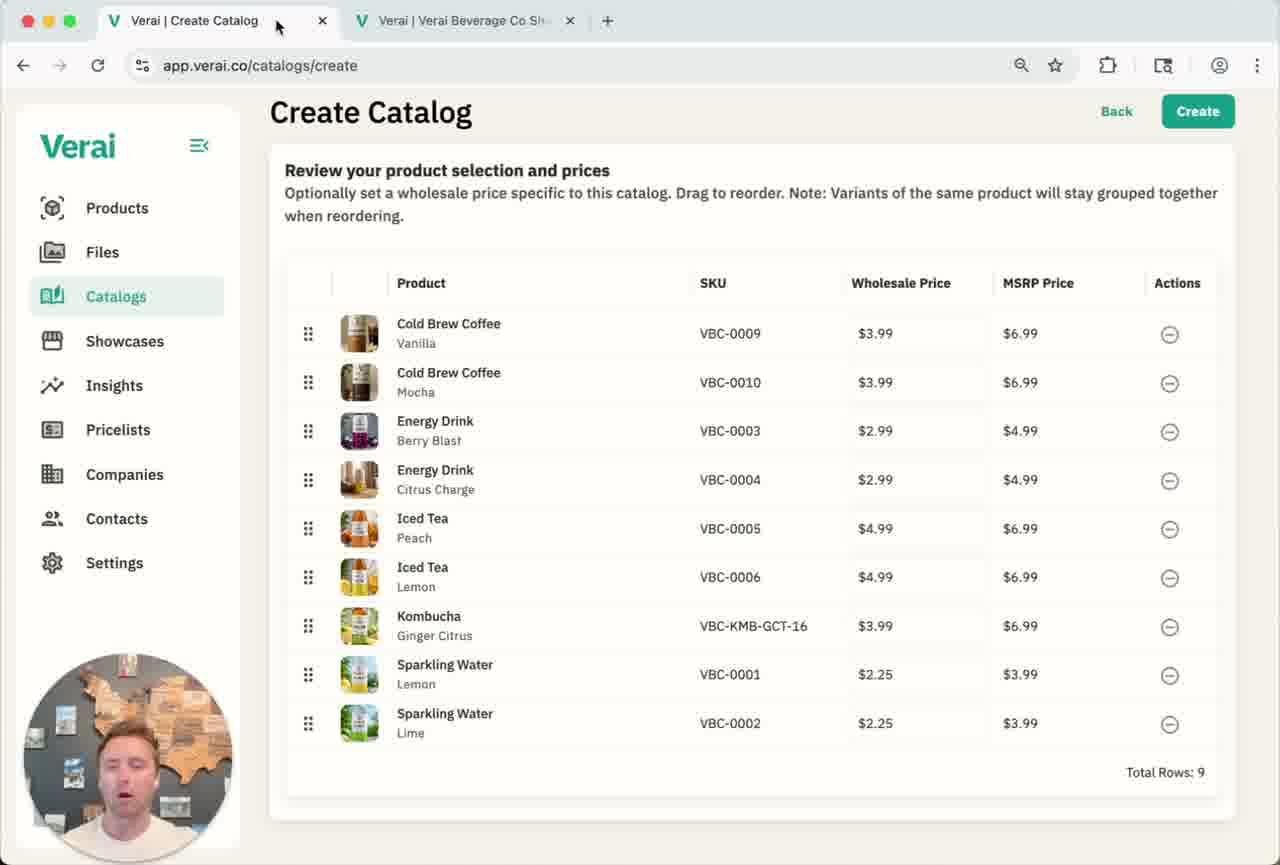The image size is (1280, 865).
Task: Click drag handle for Kombucha
Action: [x=308, y=626]
